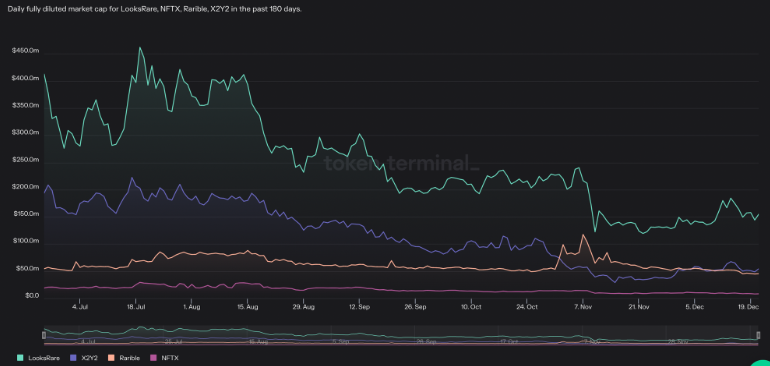Click the 15. Aug x-axis date label

coord(247,307)
